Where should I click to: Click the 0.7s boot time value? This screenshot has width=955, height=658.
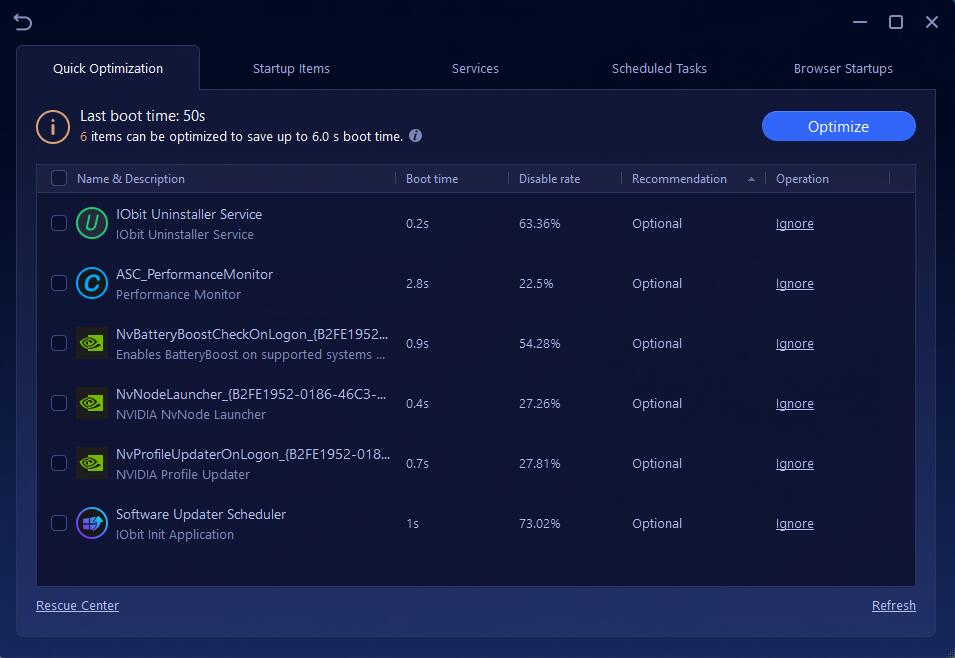pos(417,464)
